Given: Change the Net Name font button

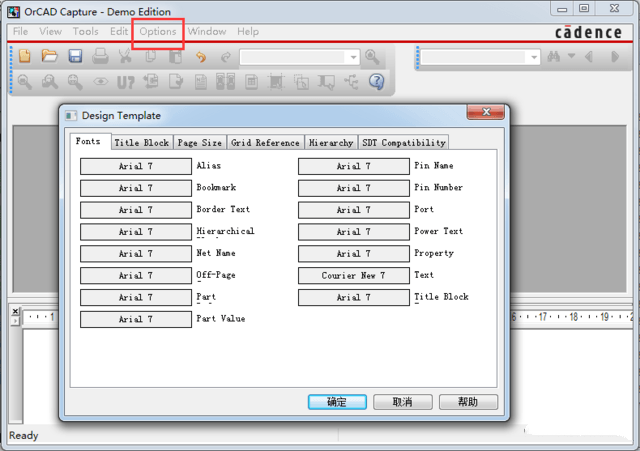Looking at the screenshot, I should [136, 253].
